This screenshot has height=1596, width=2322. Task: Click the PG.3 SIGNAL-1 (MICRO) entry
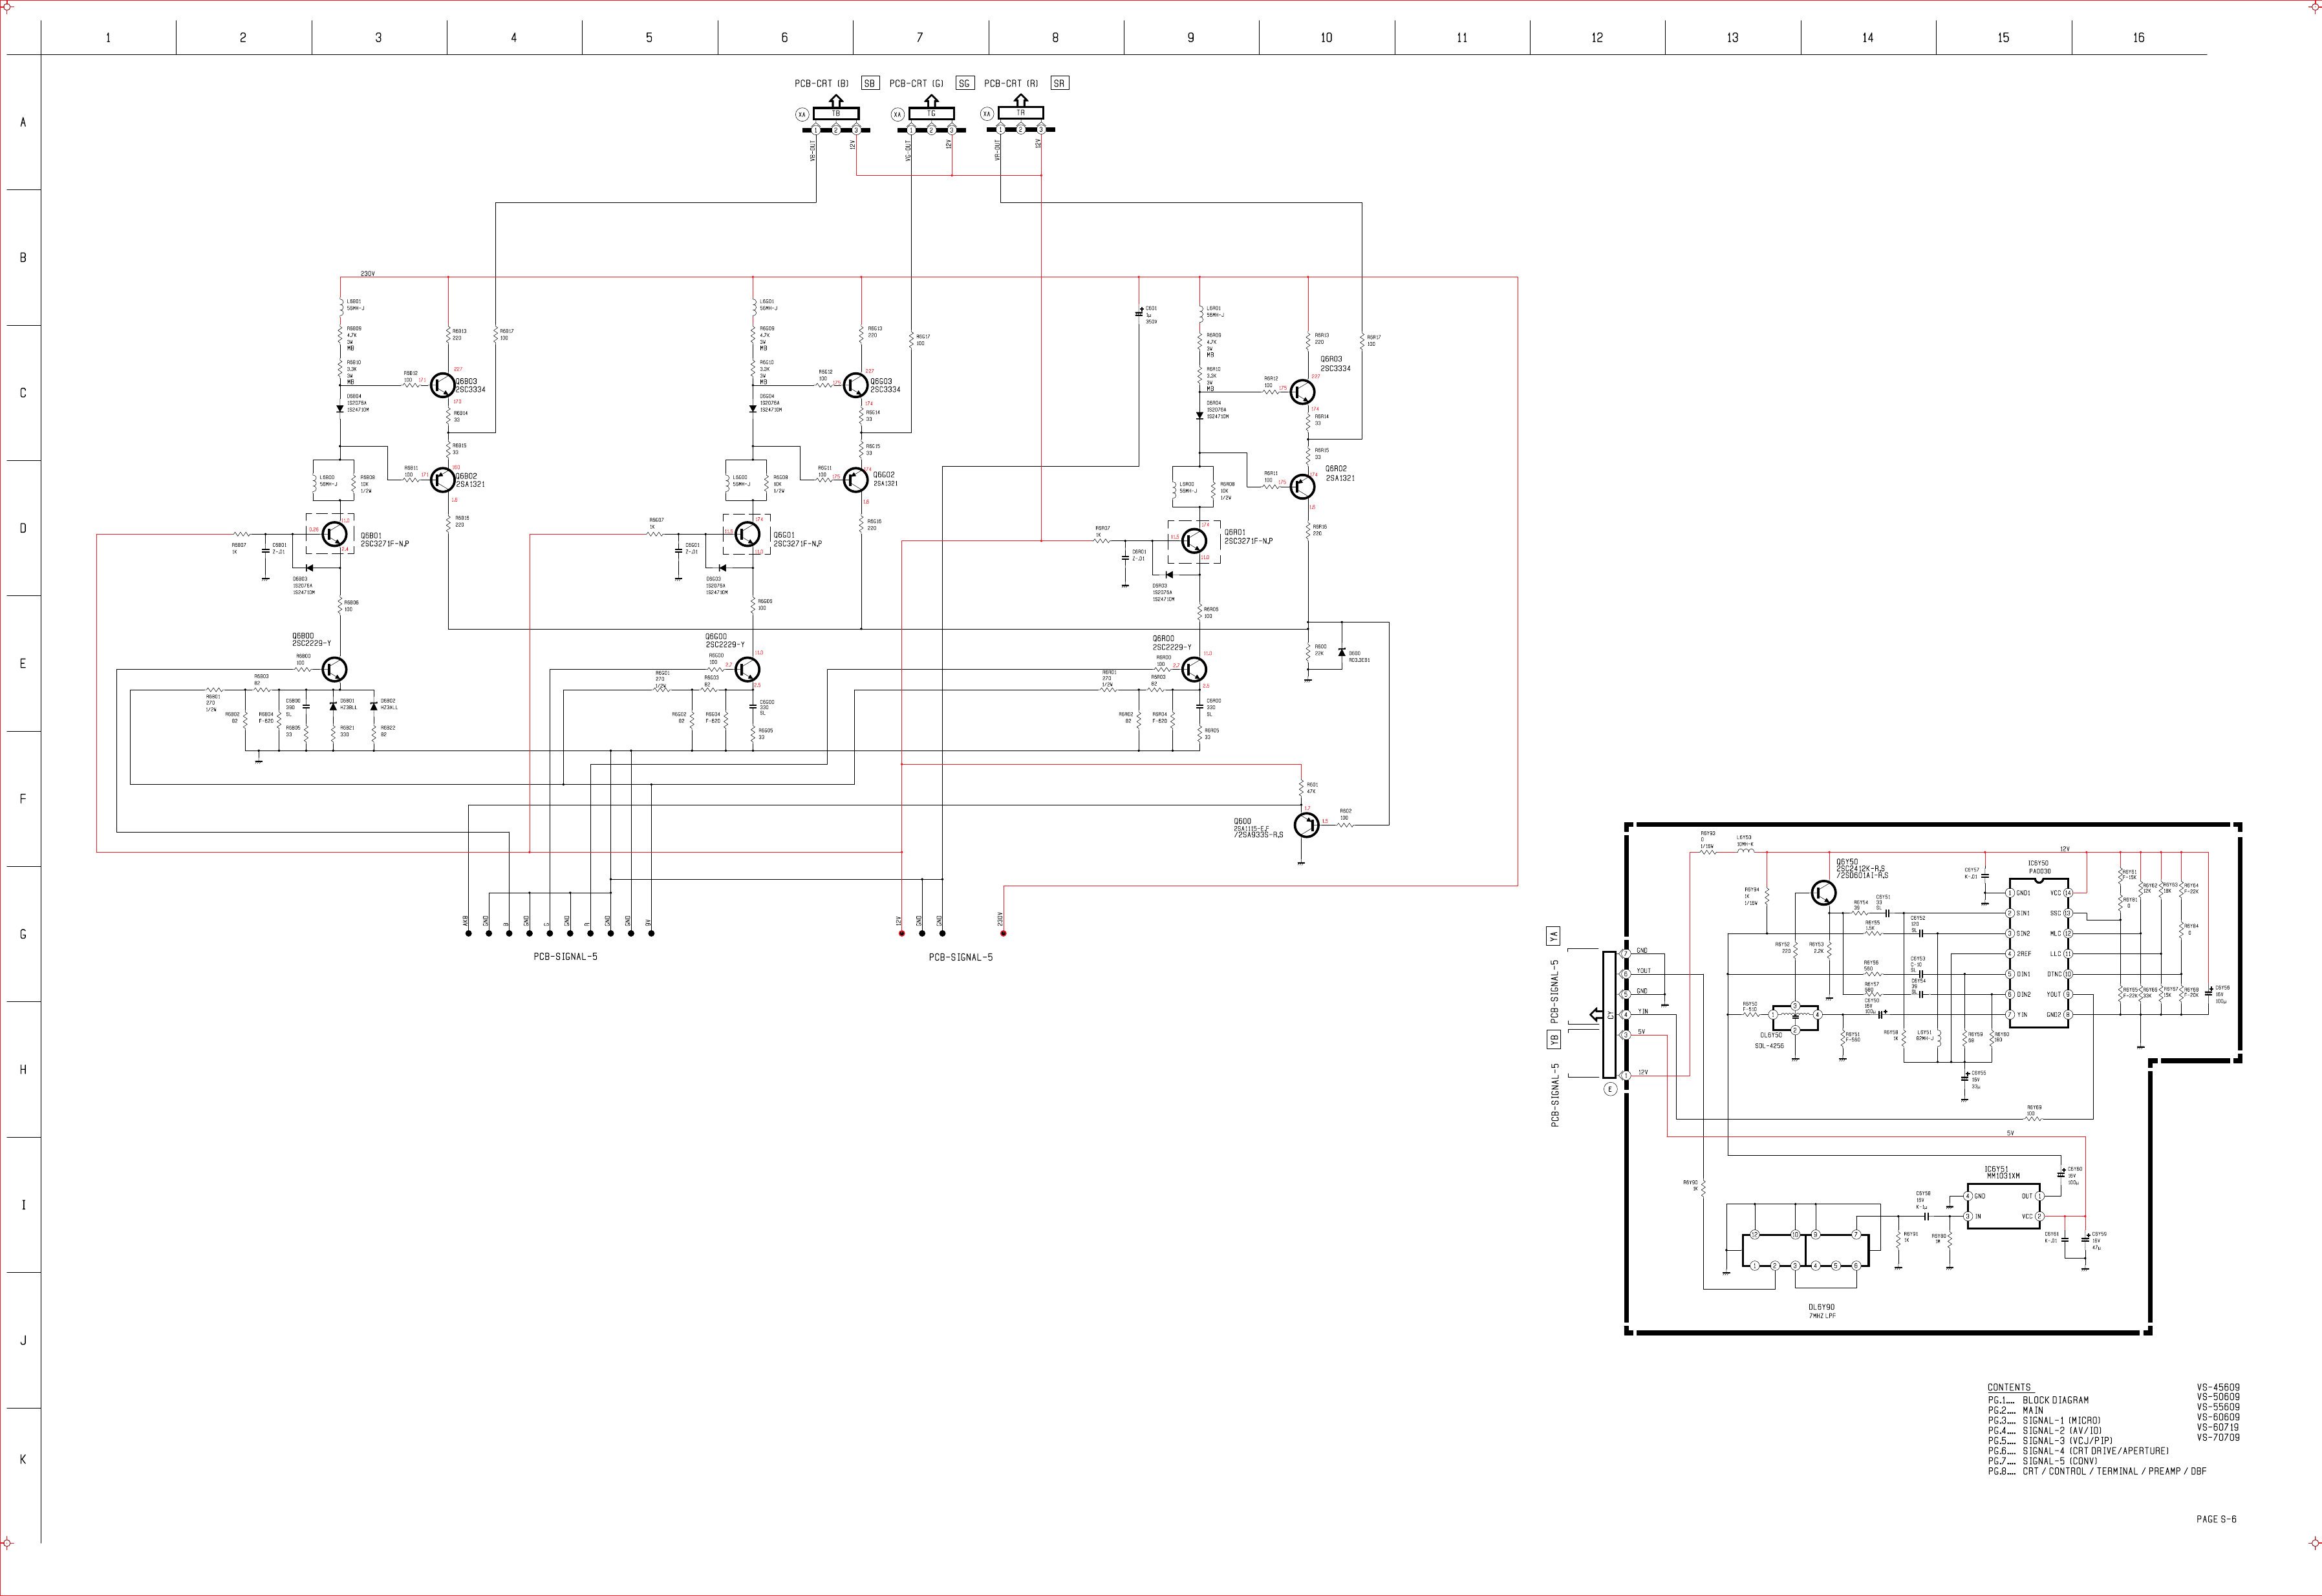[x=2044, y=1420]
